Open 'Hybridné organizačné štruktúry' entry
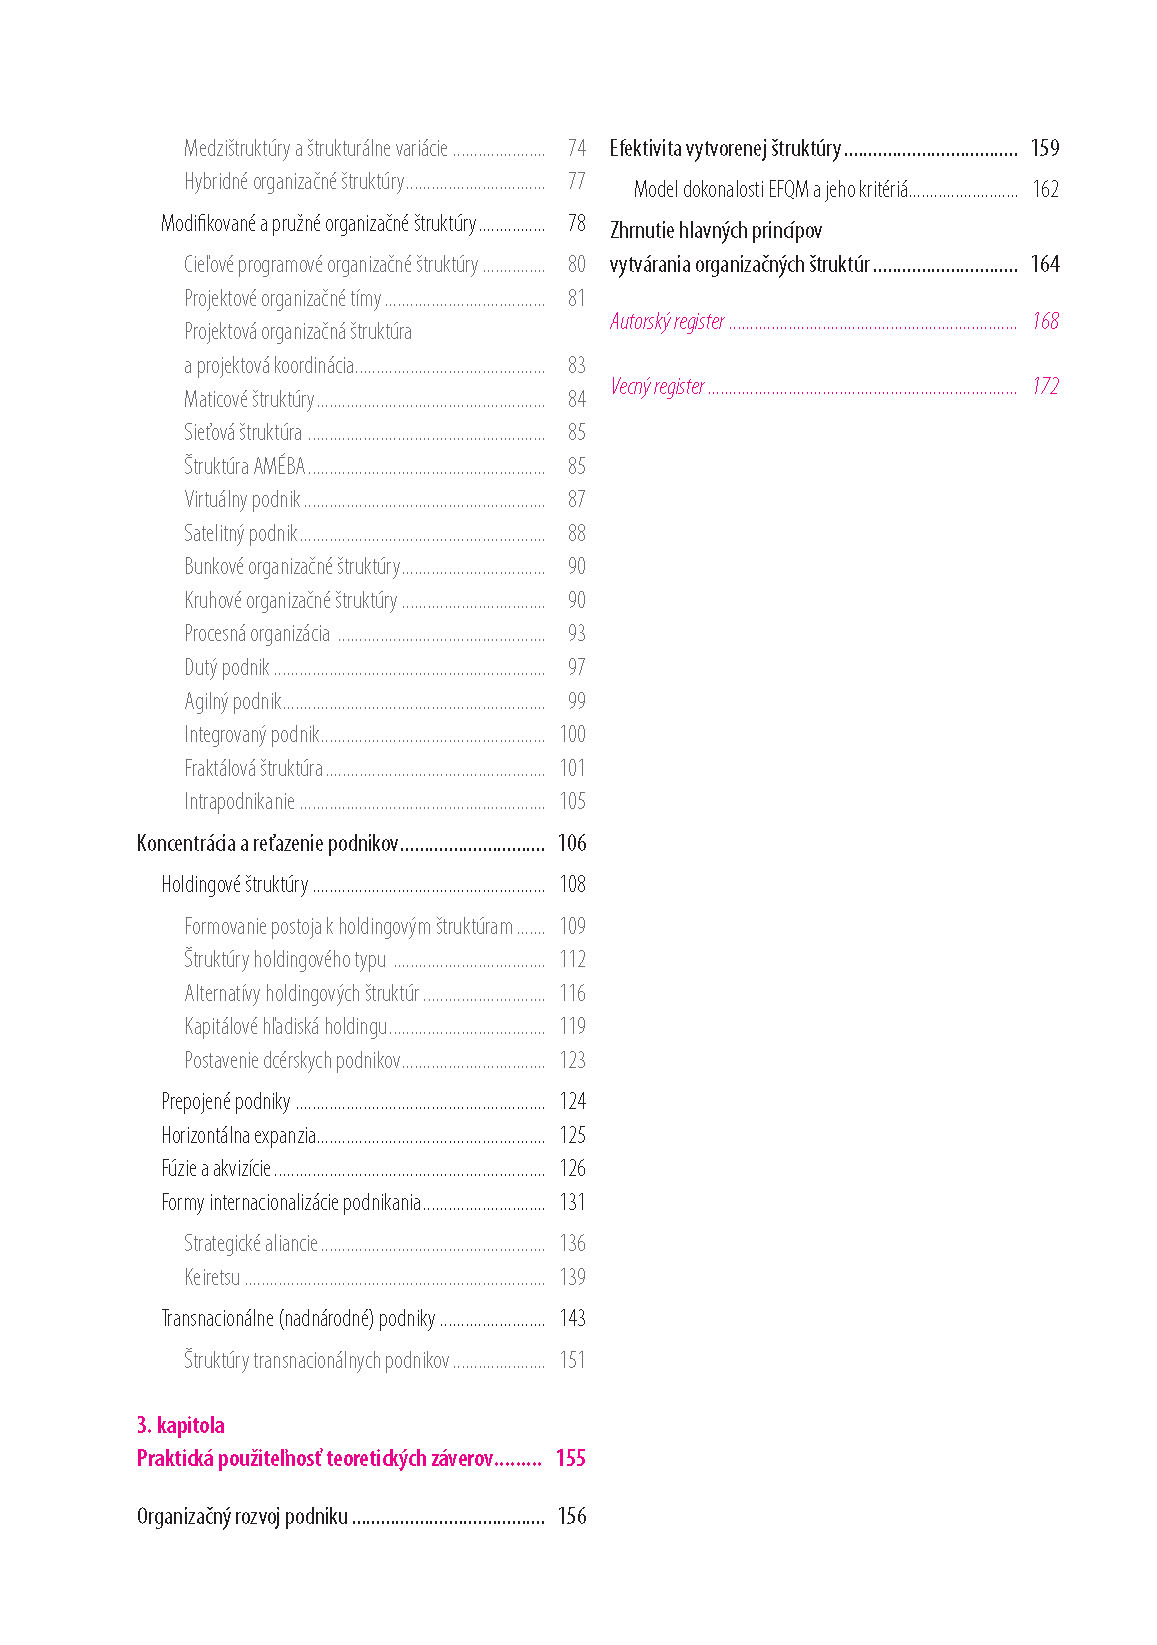The width and height of the screenshot is (1157, 1645). pos(294,182)
